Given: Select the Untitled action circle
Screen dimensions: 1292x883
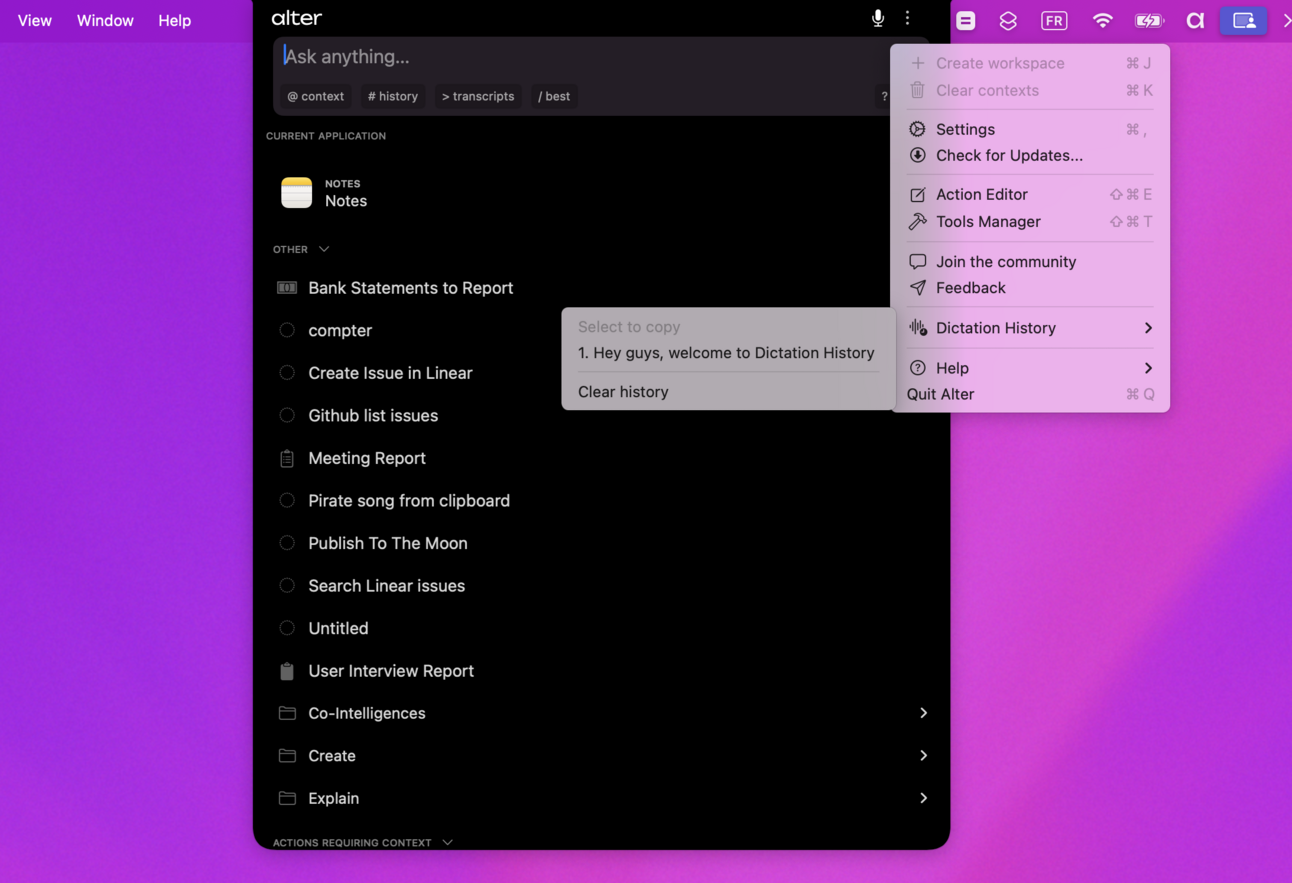Looking at the screenshot, I should point(287,628).
